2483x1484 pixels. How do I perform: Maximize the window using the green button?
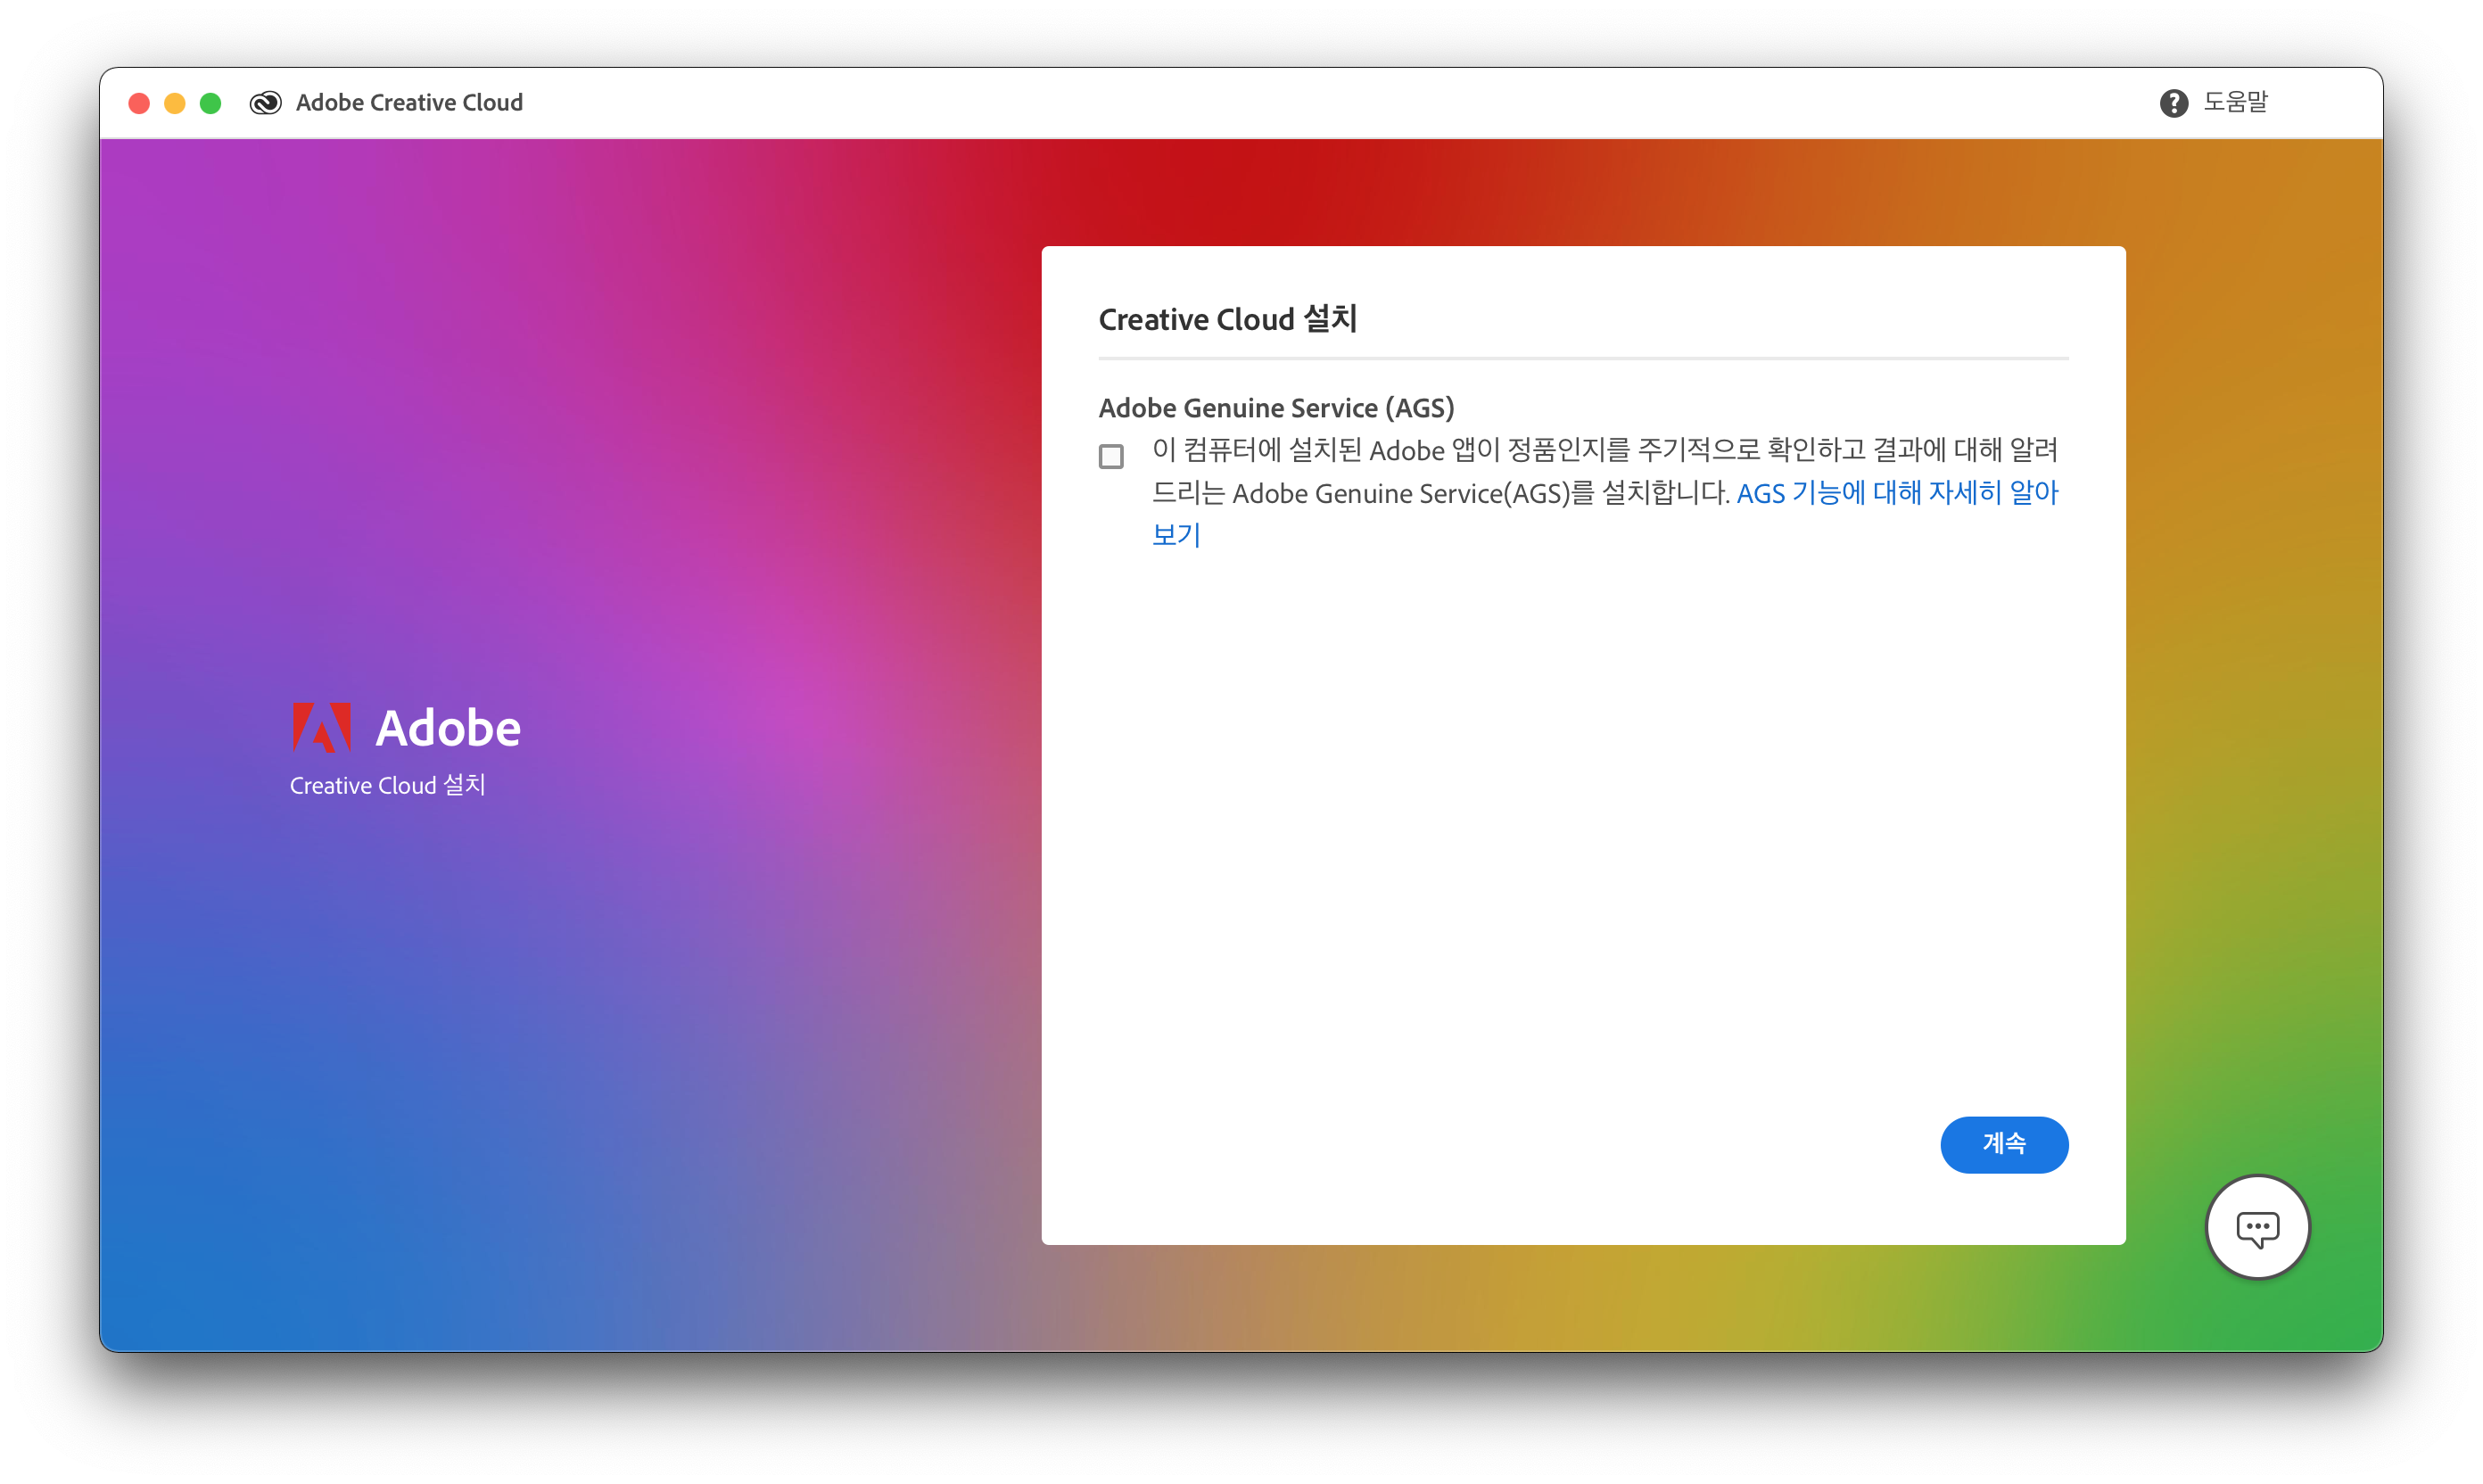click(x=211, y=103)
